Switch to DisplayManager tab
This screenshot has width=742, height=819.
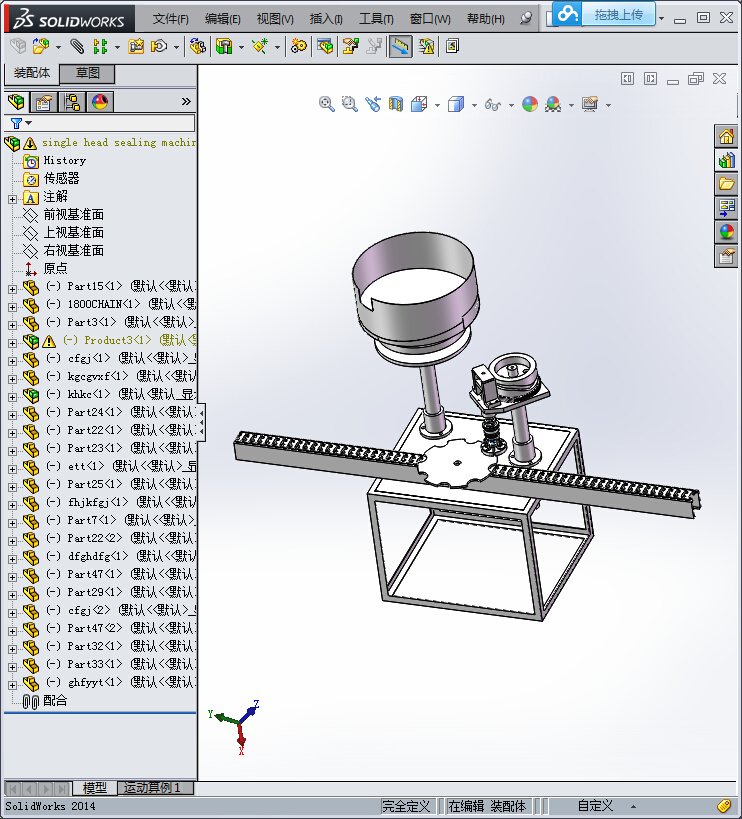(x=100, y=102)
